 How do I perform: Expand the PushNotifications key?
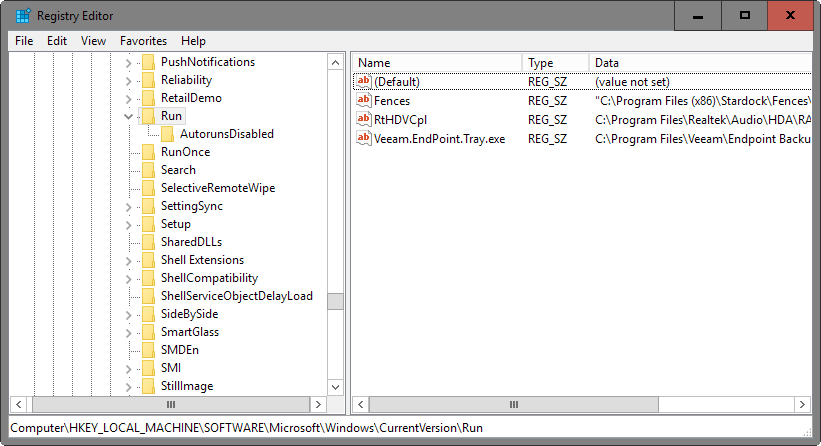128,63
